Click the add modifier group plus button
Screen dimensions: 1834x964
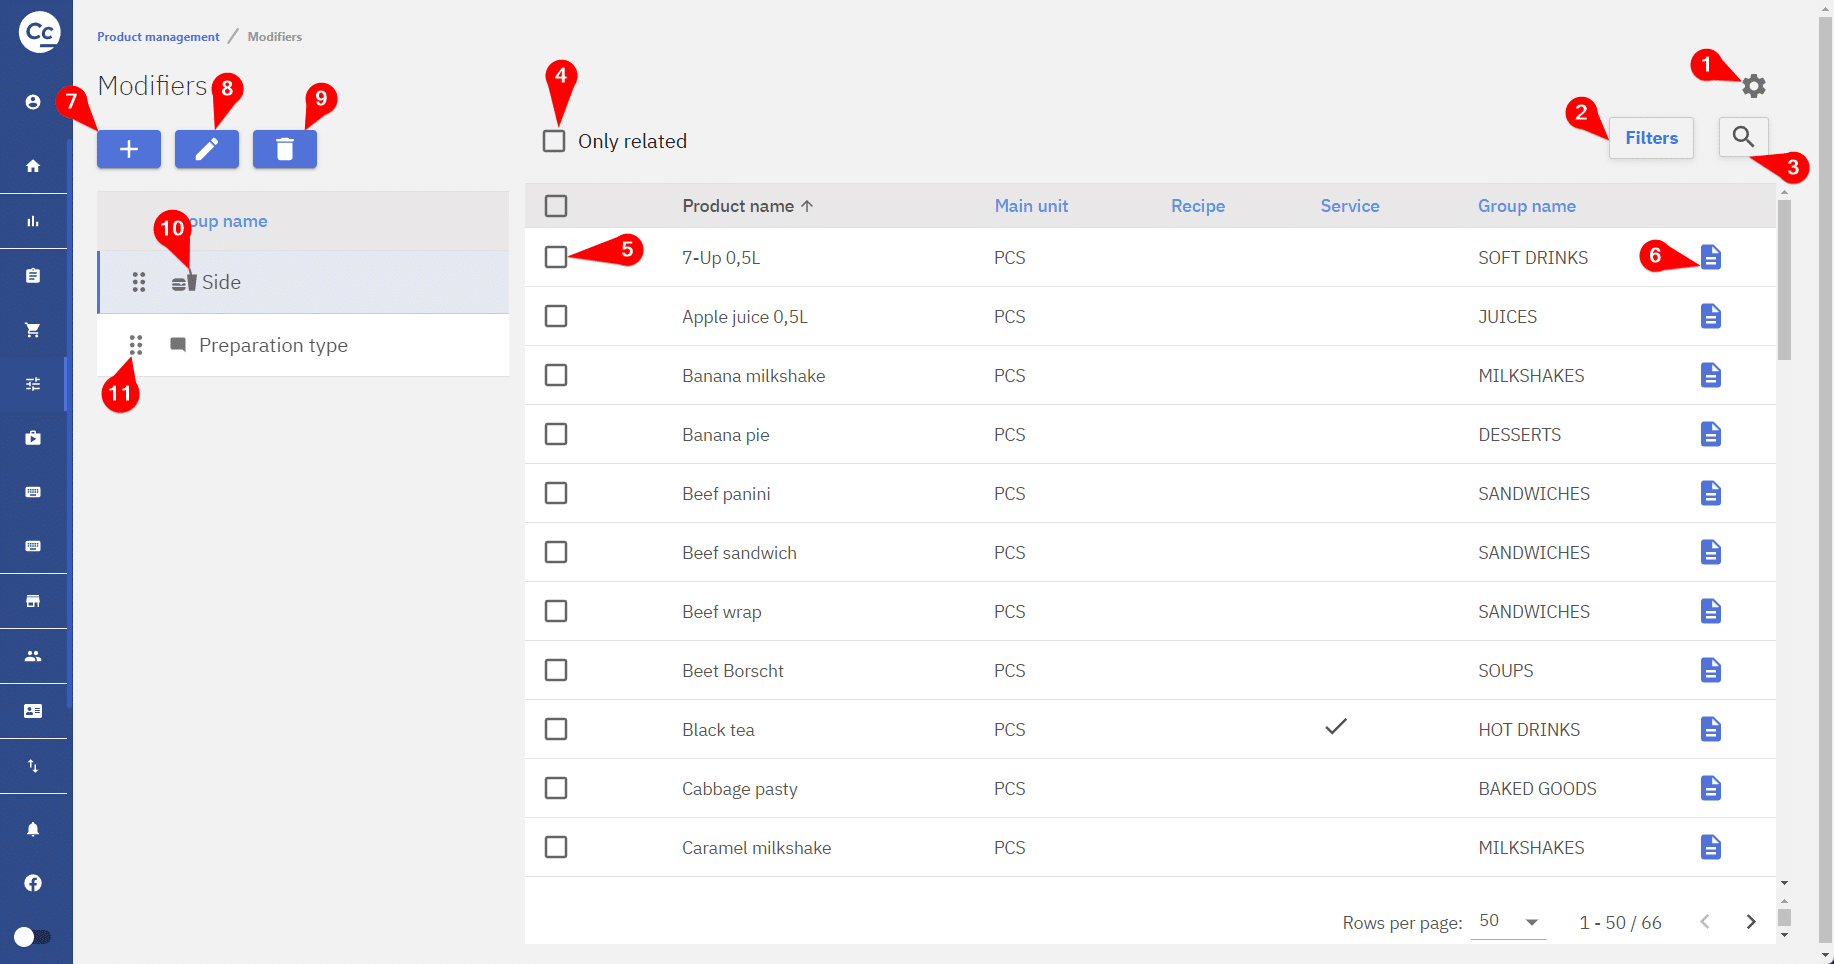click(129, 149)
